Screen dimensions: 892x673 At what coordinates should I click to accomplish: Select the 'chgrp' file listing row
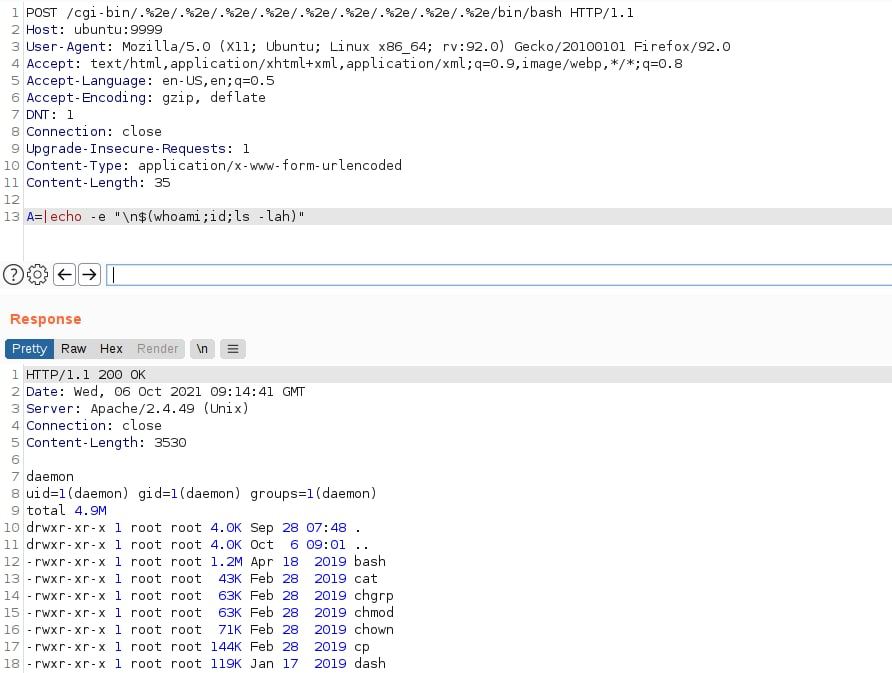(x=210, y=596)
